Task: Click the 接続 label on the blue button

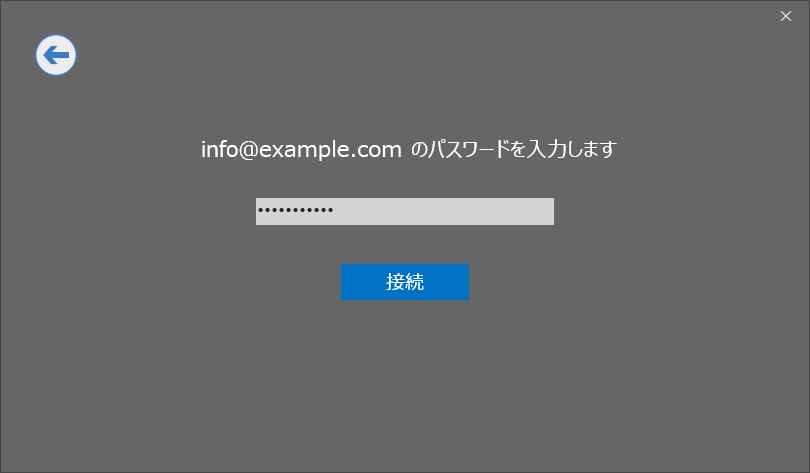Action: coord(404,282)
